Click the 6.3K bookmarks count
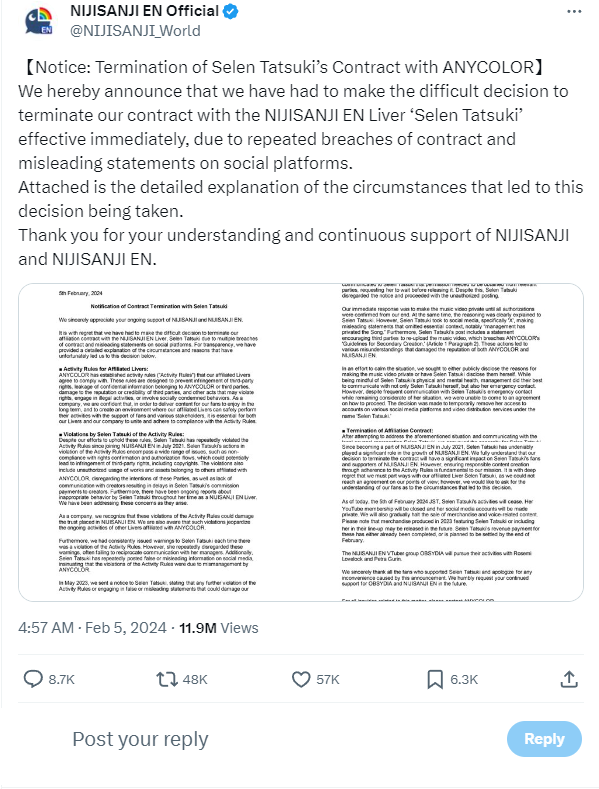599x789 pixels. tap(464, 680)
